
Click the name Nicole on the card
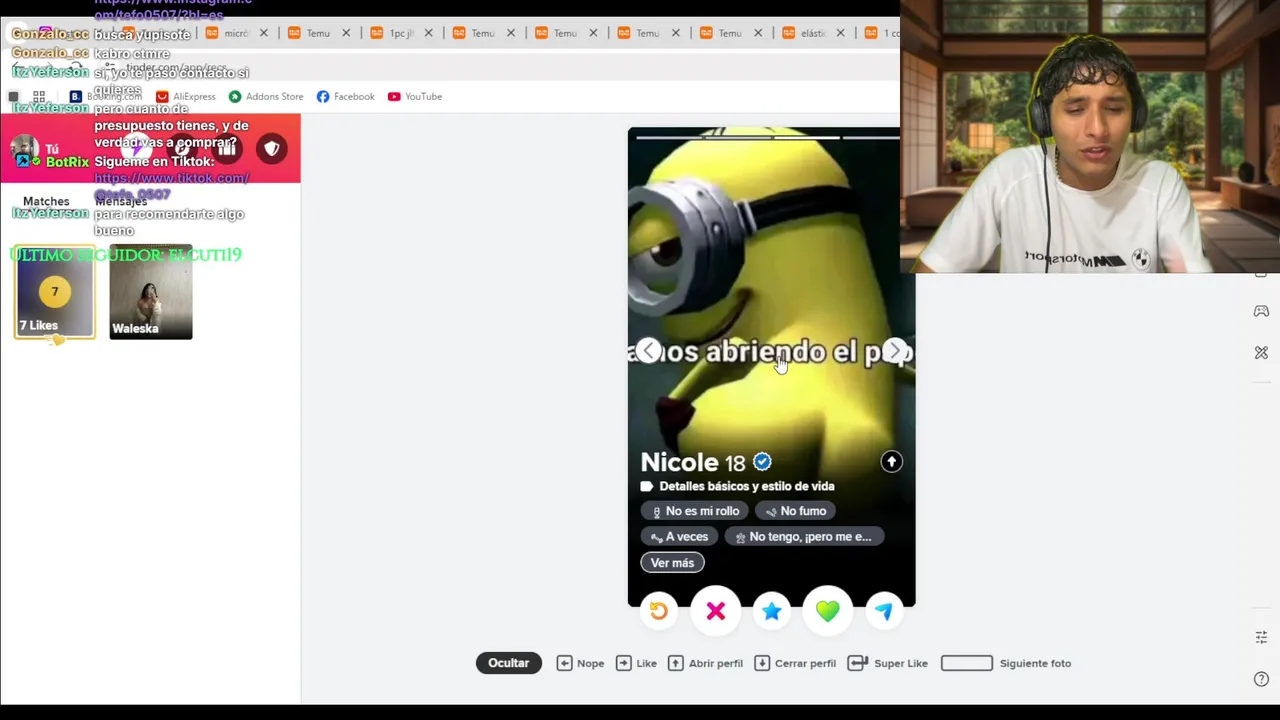679,462
